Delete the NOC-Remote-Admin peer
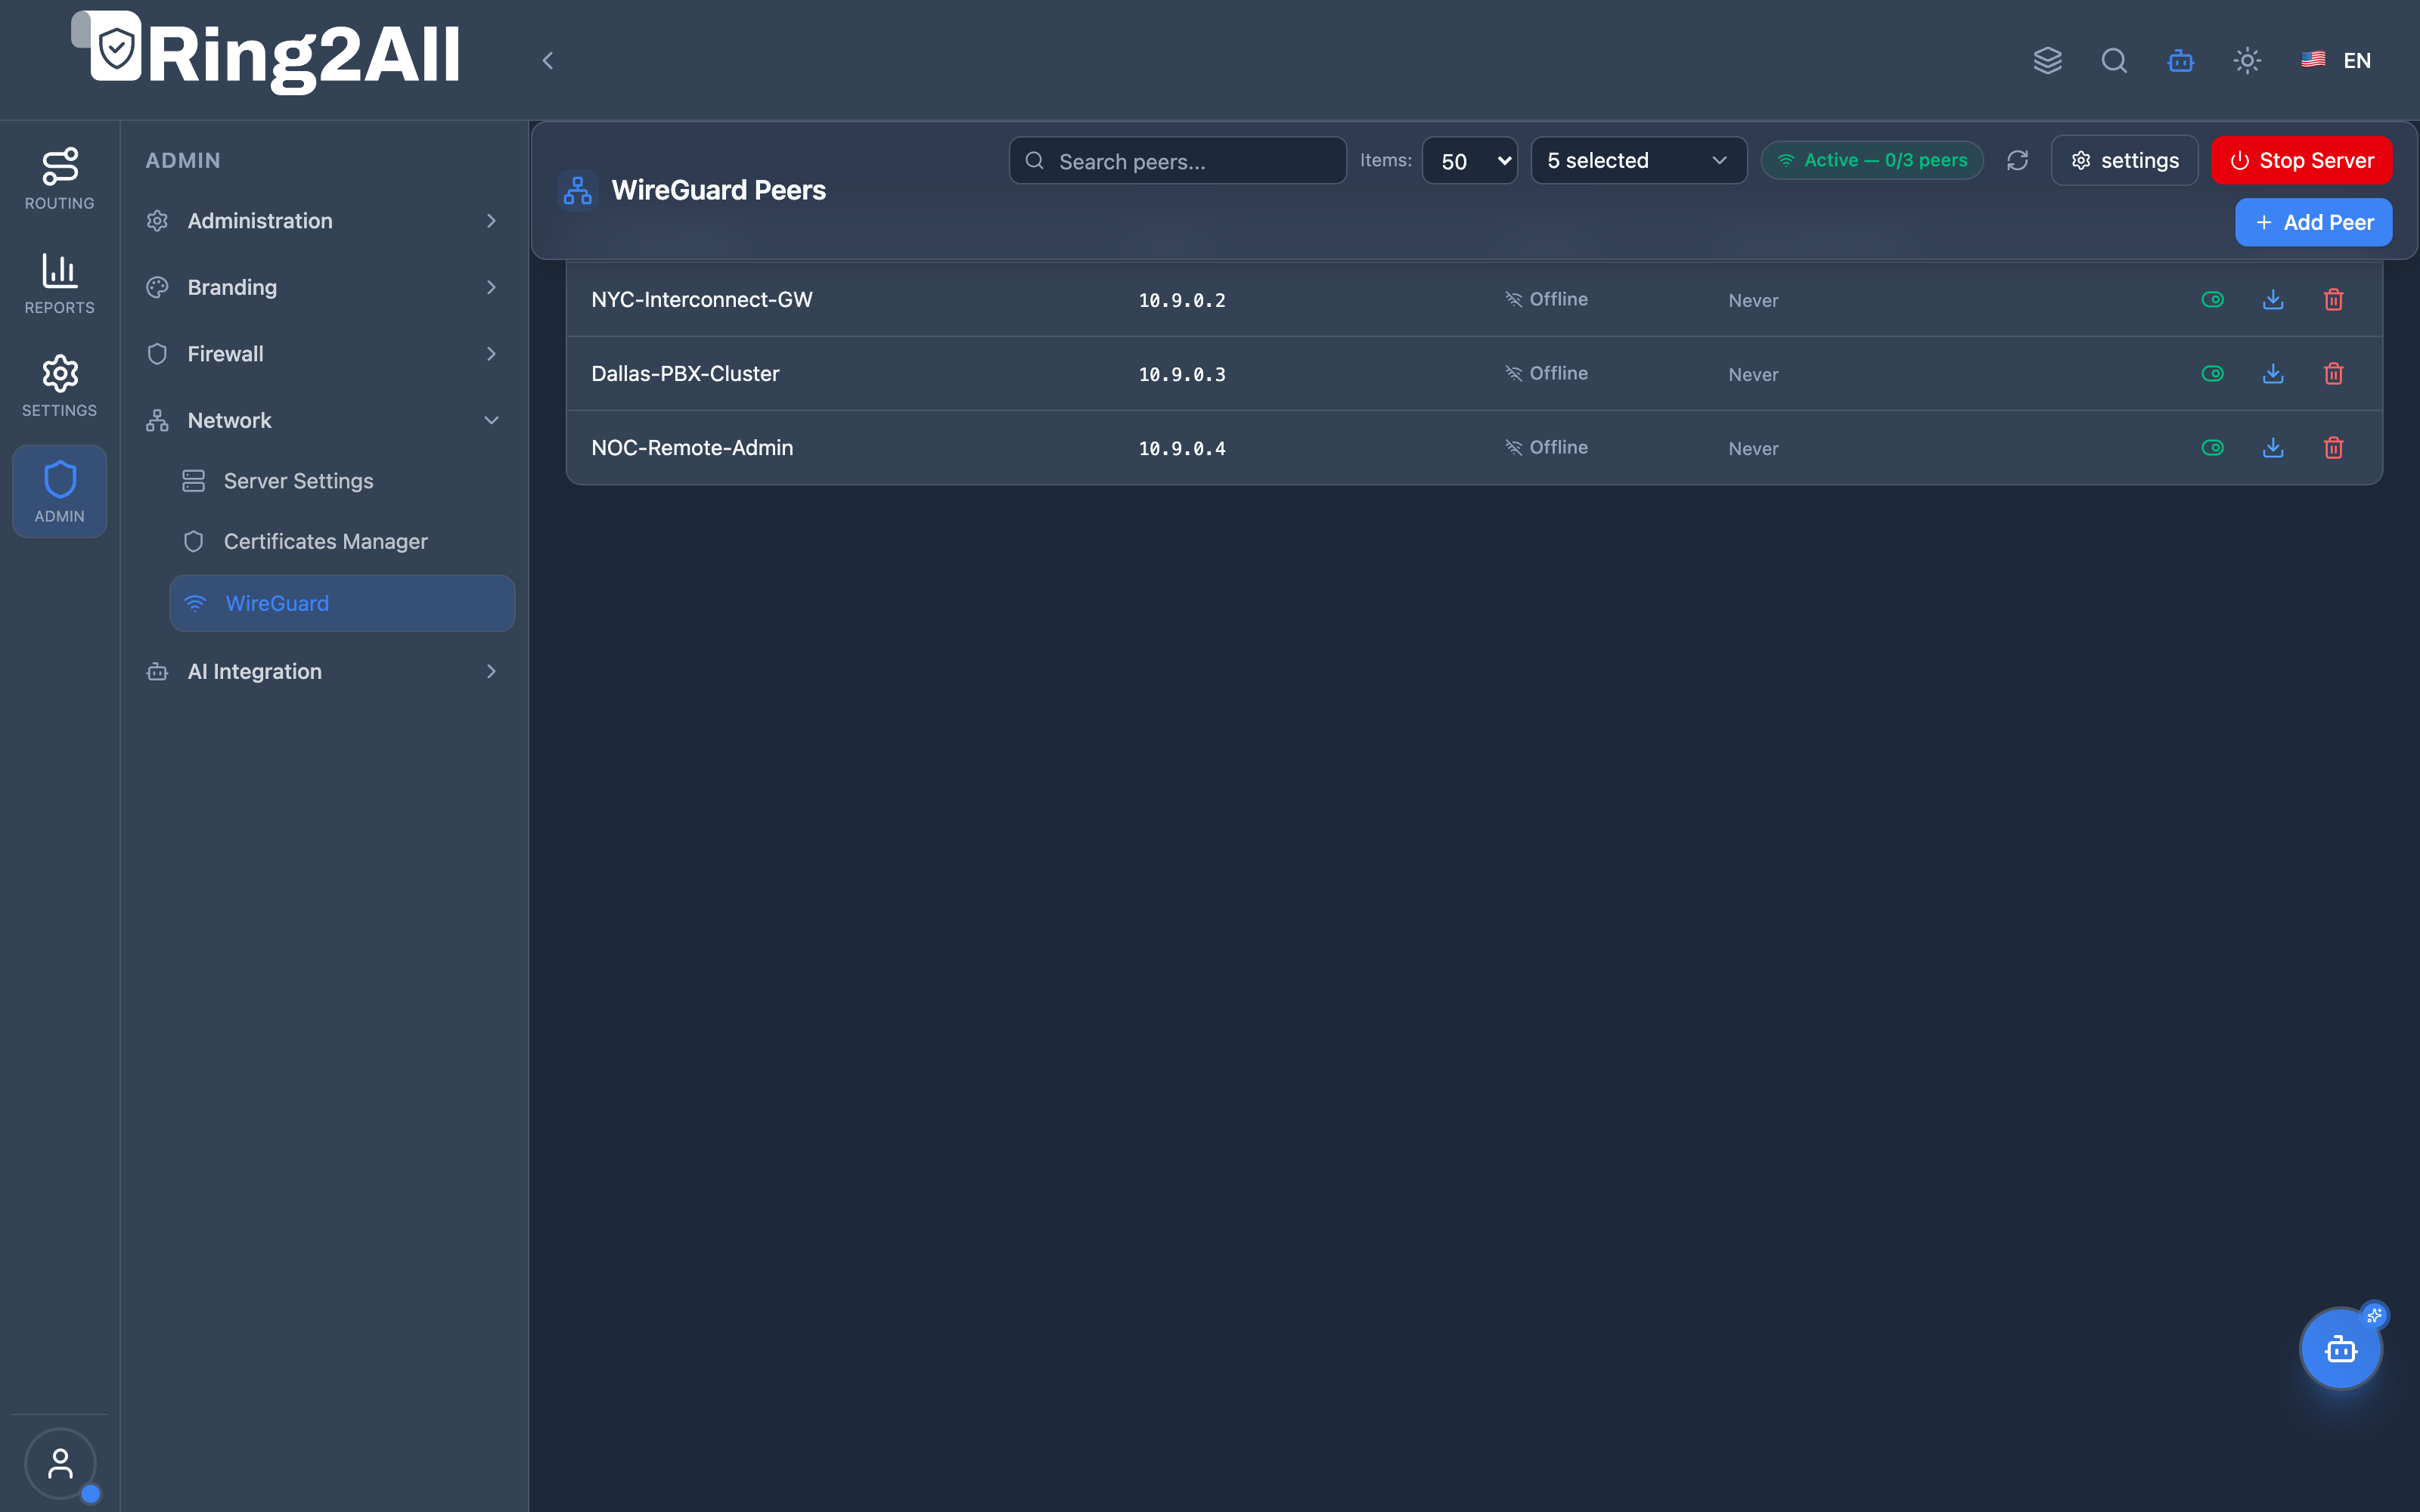The image size is (2420, 1512). 2333,448
